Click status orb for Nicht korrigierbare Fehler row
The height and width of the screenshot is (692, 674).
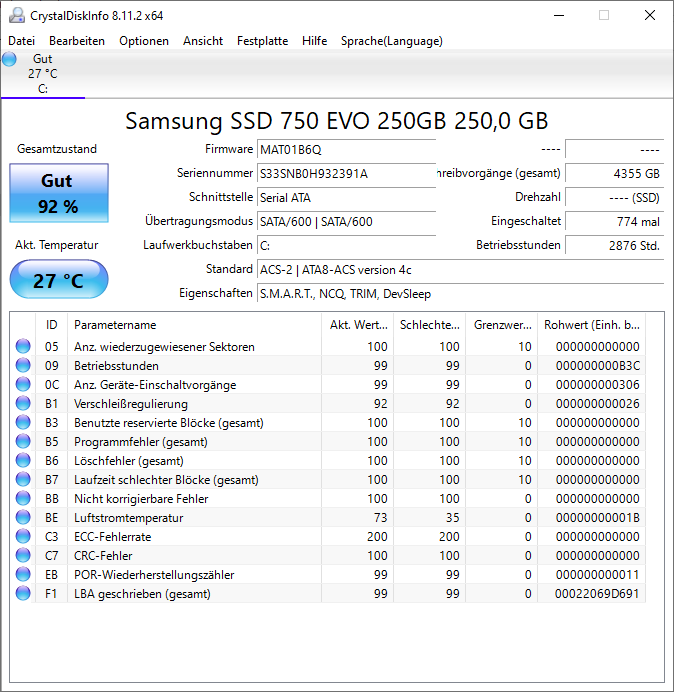tap(23, 498)
